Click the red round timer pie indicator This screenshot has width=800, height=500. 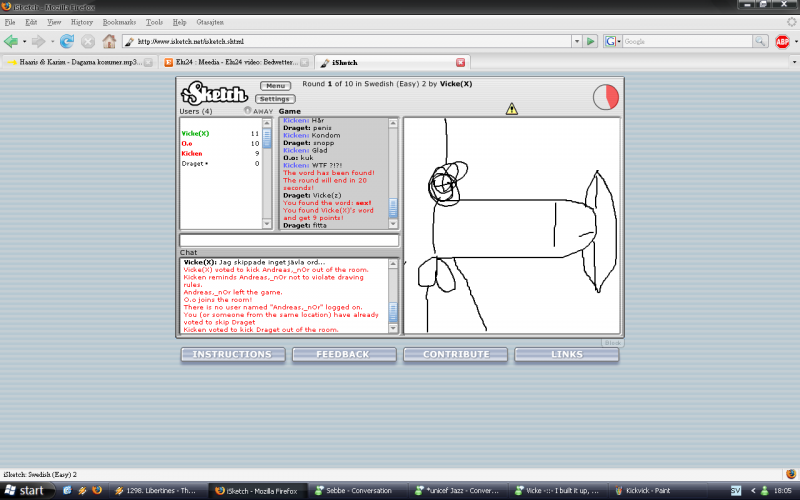pos(605,97)
